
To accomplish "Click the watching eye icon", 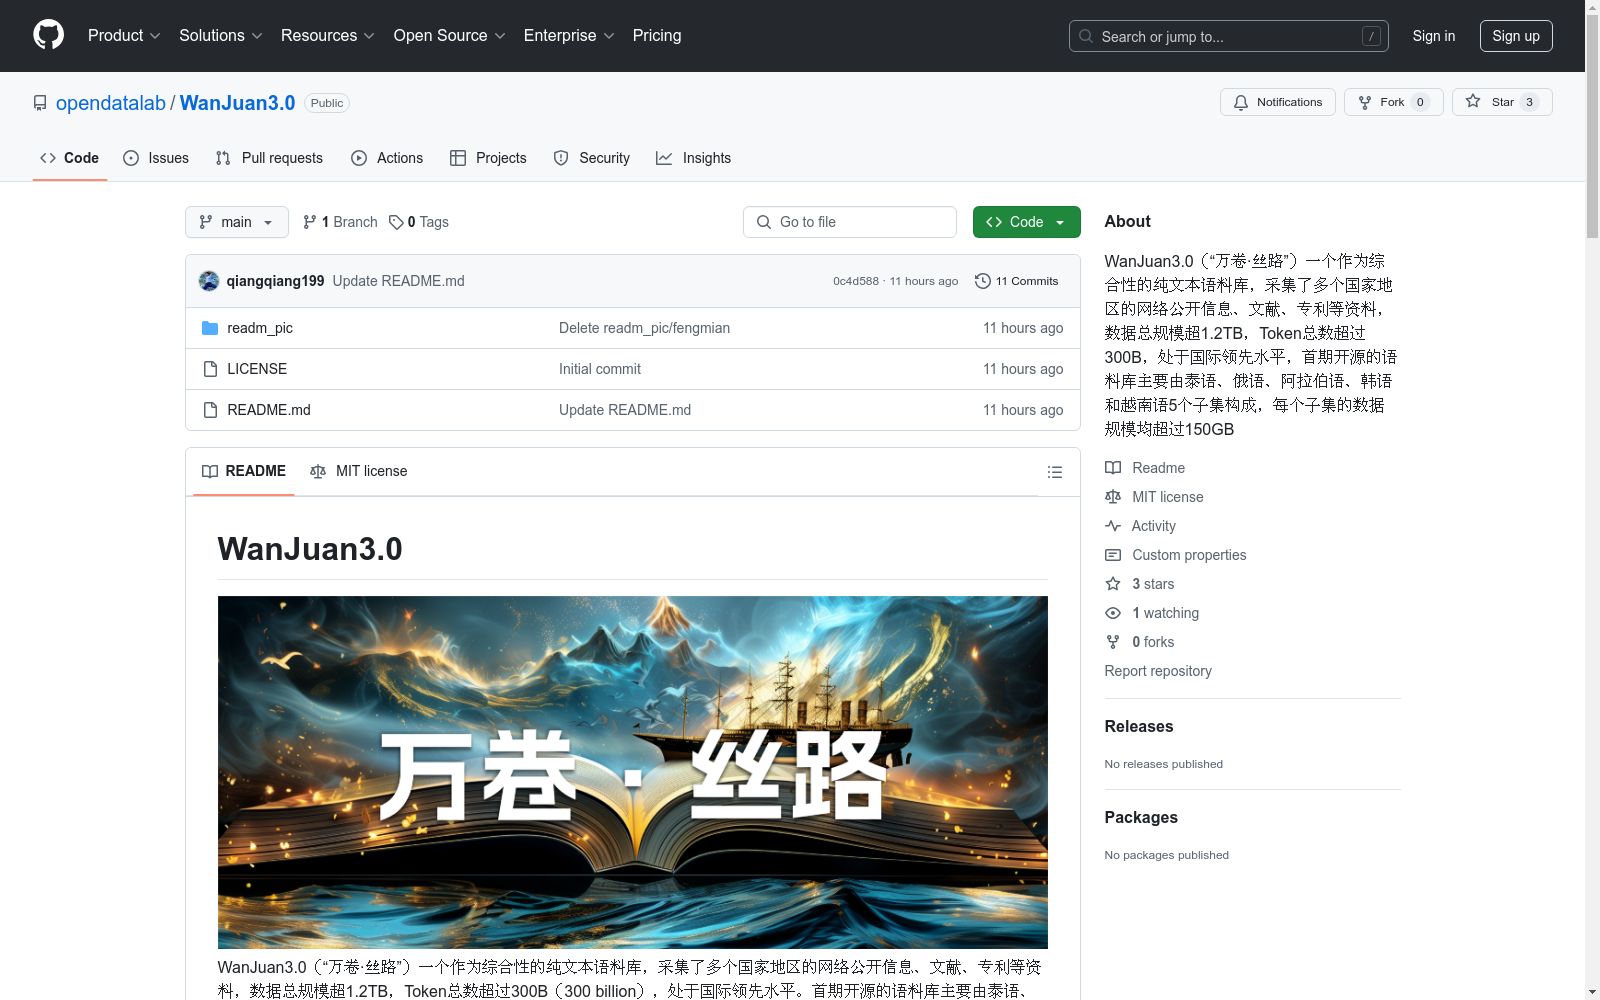I will (x=1113, y=613).
